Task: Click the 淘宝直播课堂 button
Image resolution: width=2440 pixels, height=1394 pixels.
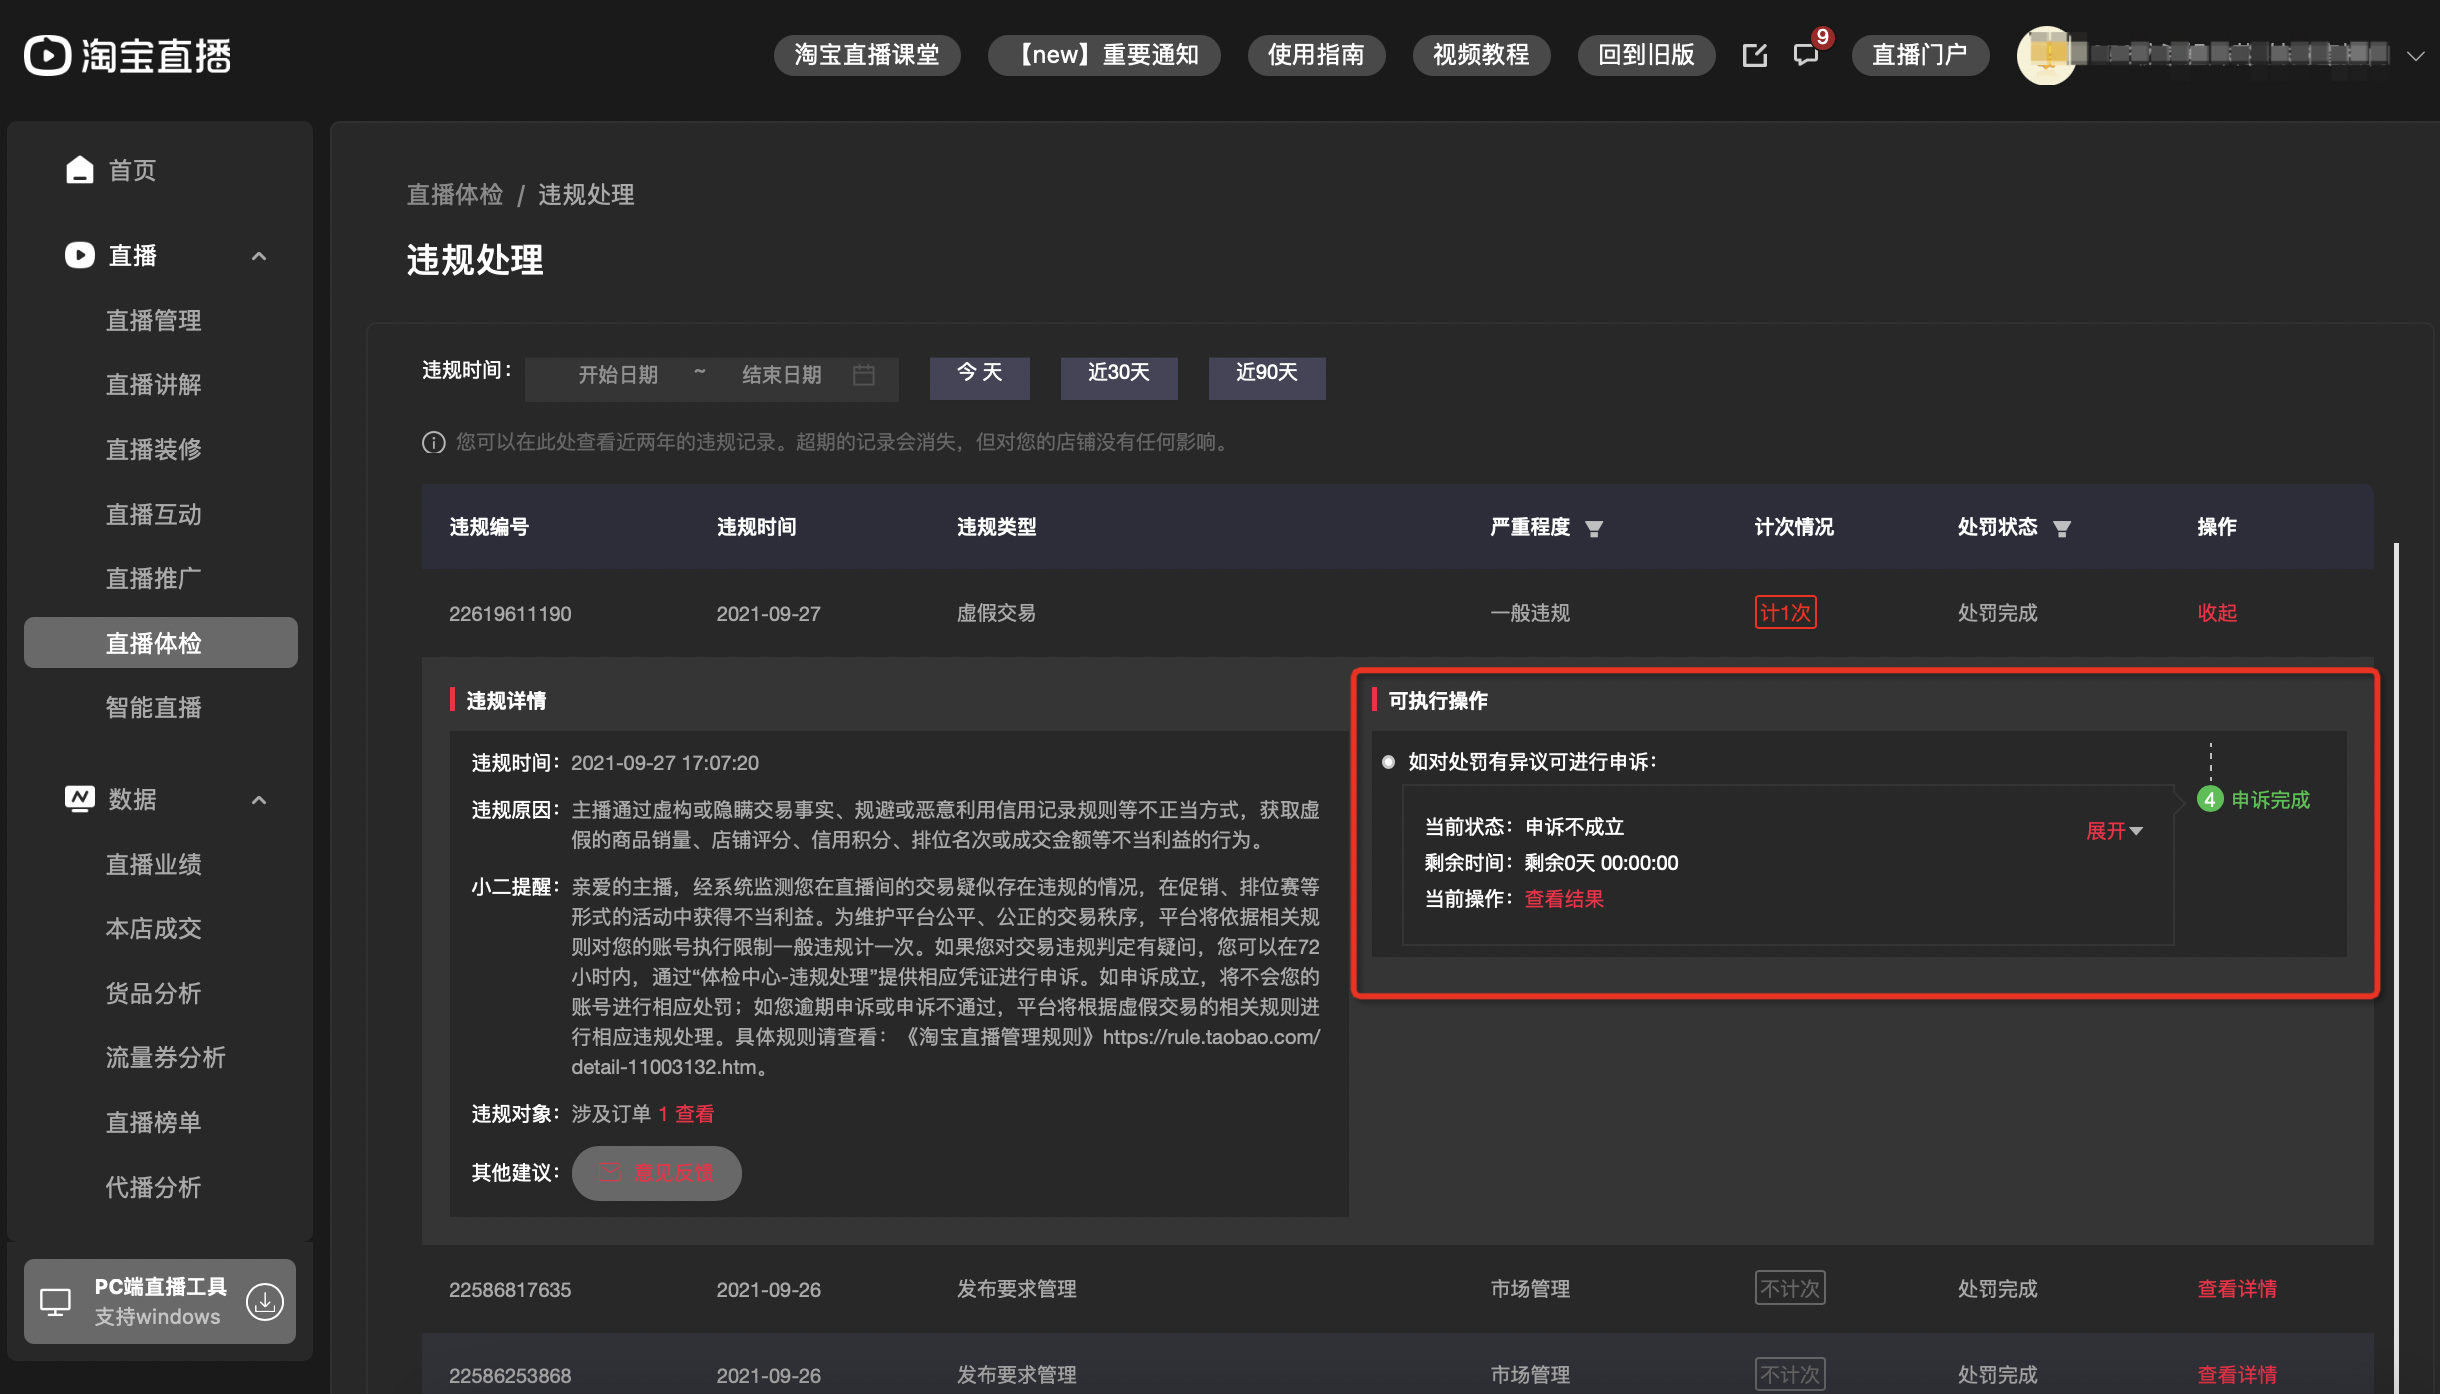Action: coord(867,55)
